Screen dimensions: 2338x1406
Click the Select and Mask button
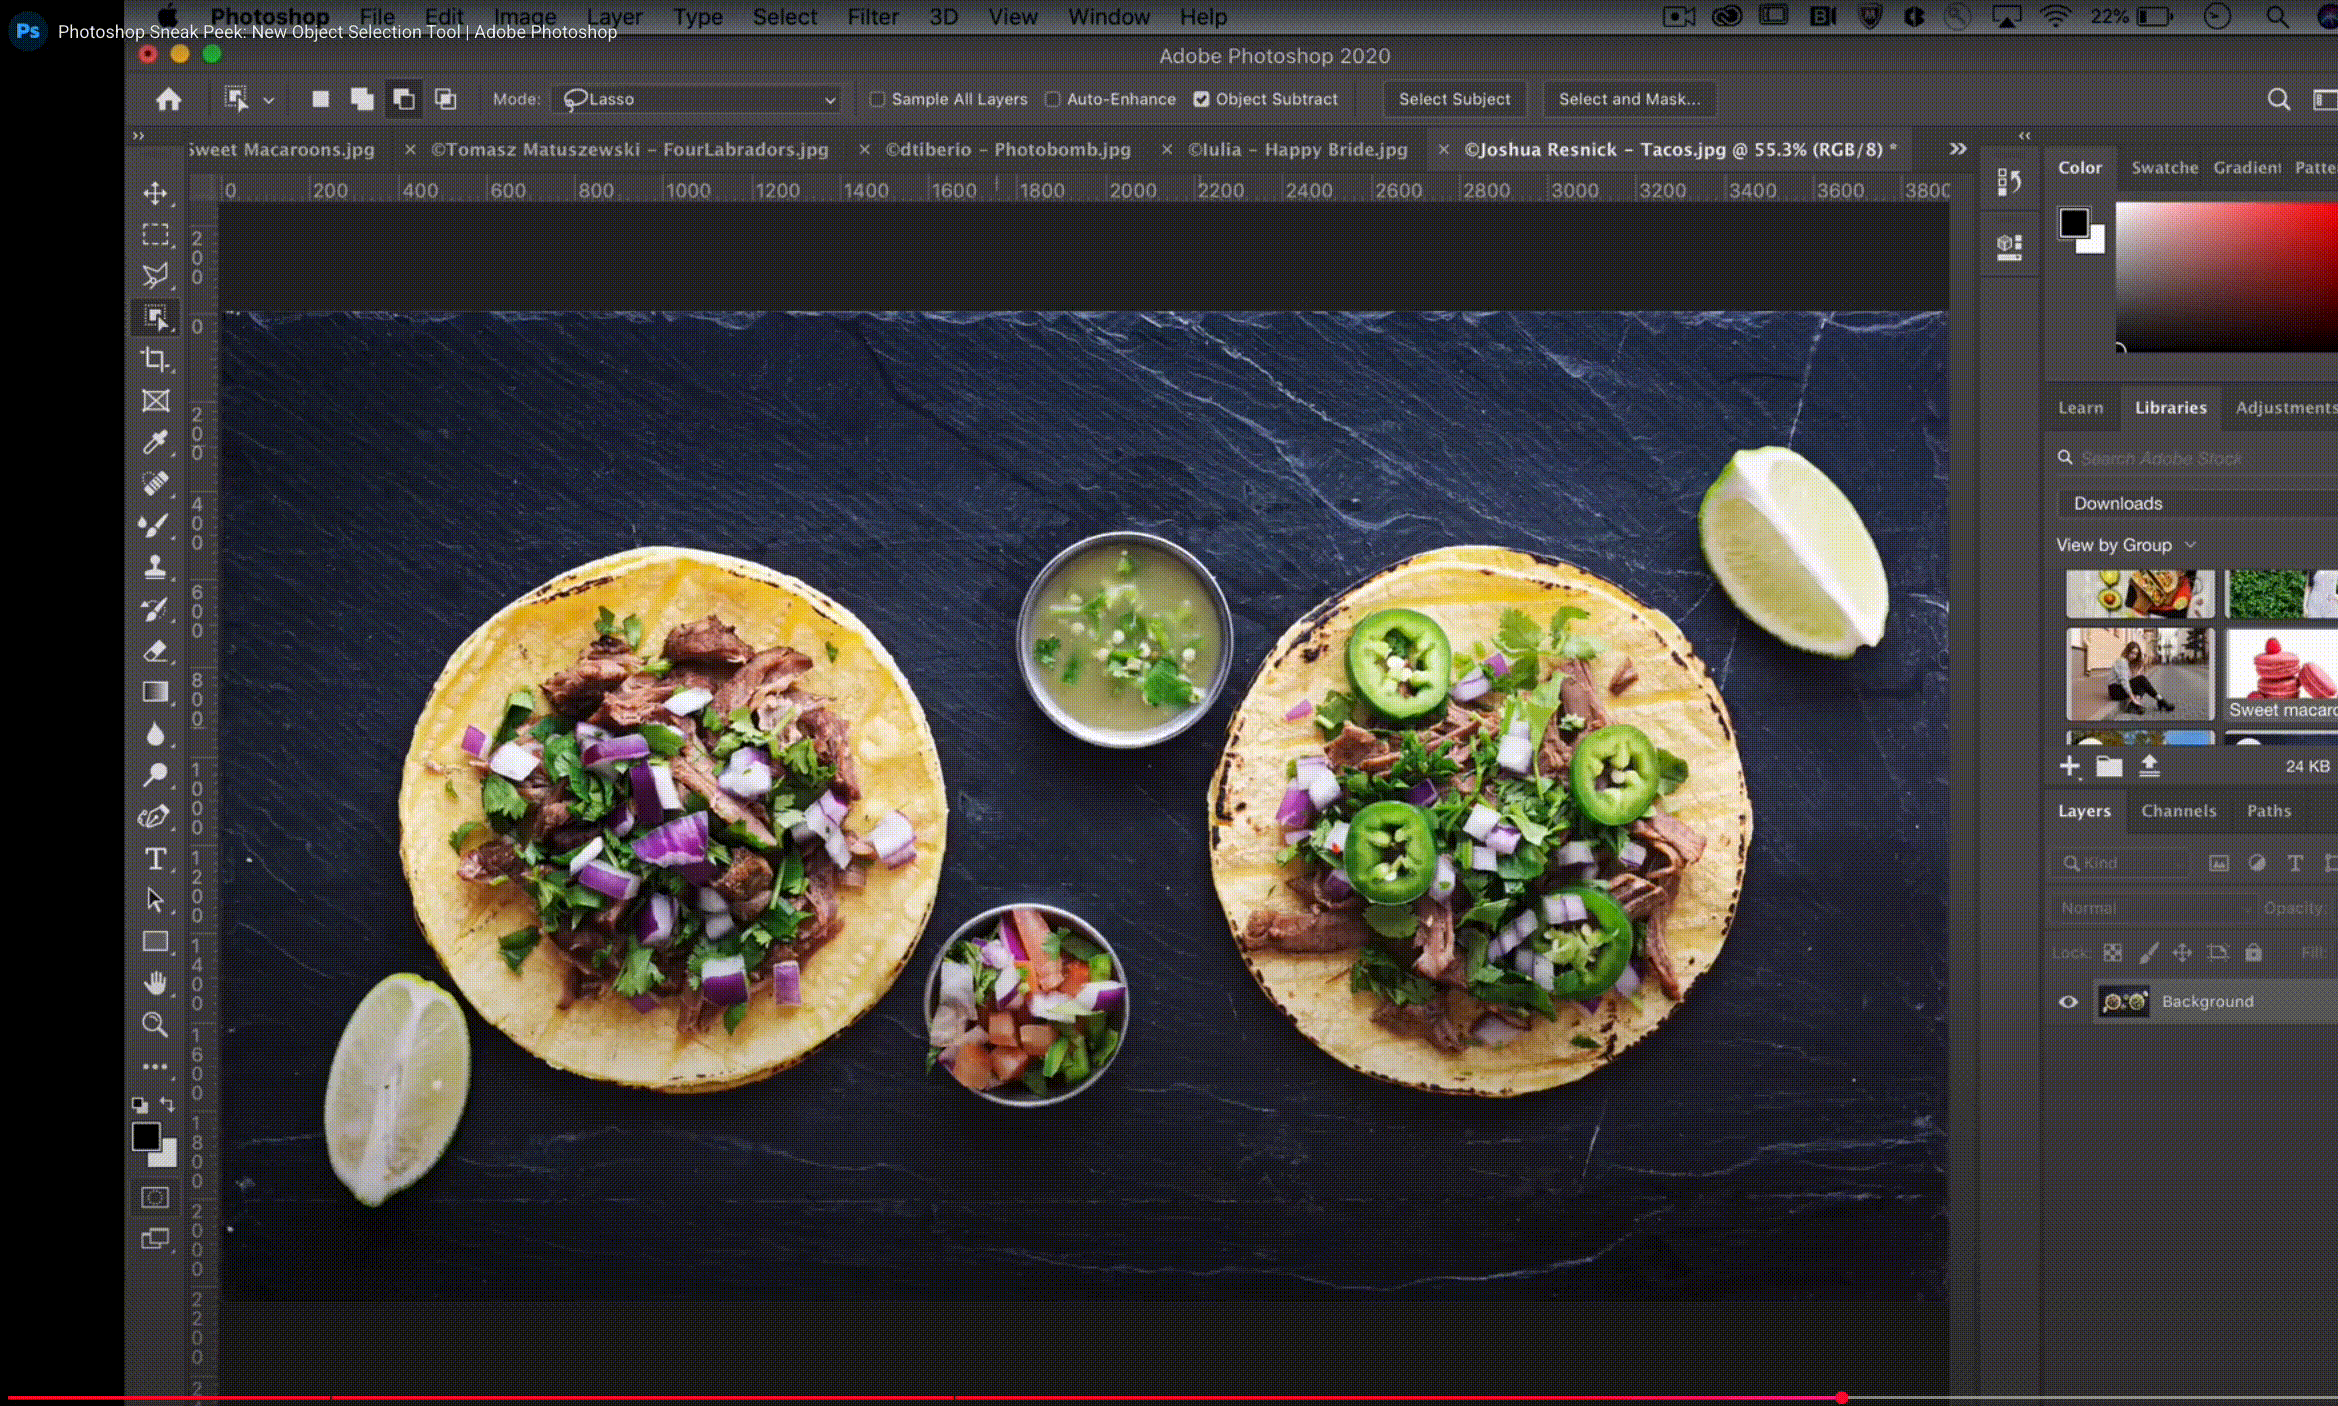tap(1628, 99)
